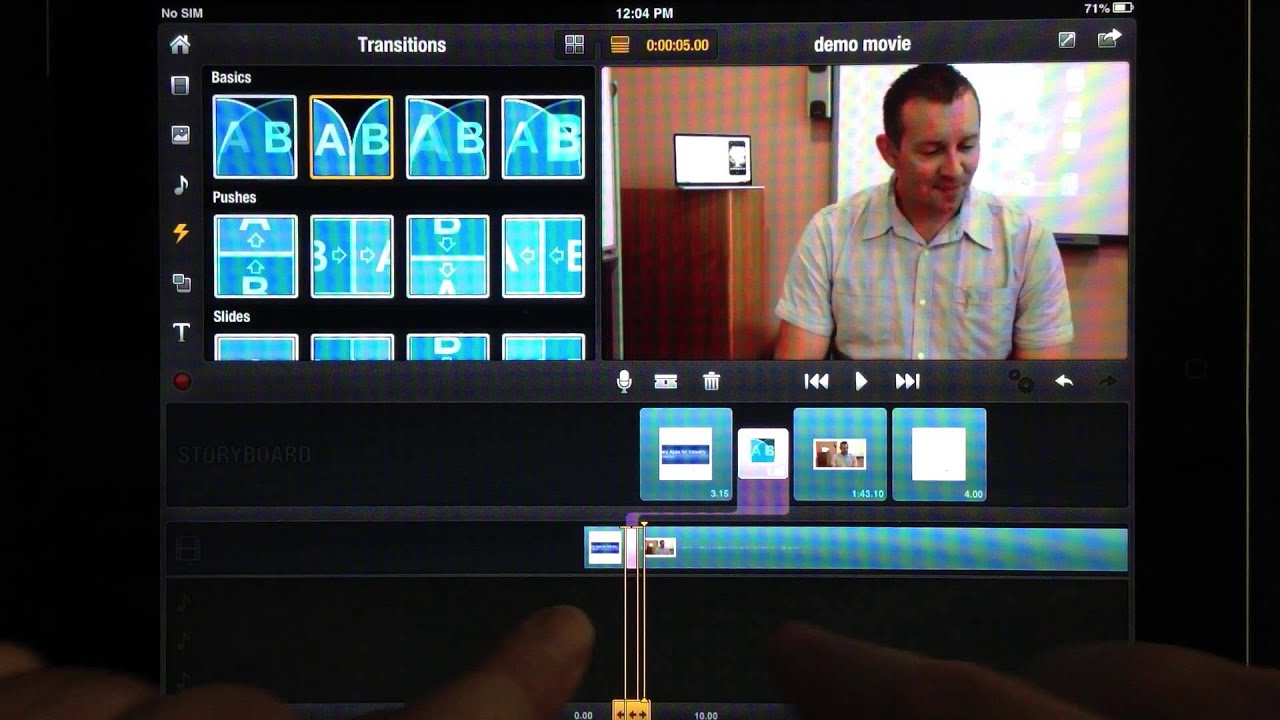1280x720 pixels.
Task: Redo action with right arrow
Action: tap(1107, 381)
